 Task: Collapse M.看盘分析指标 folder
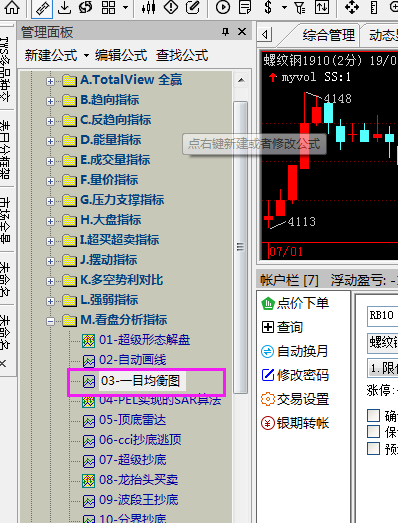(50, 321)
